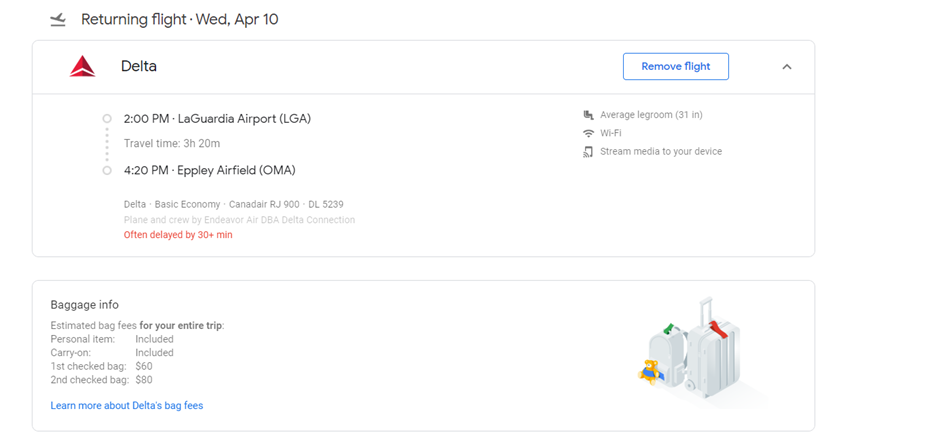Collapse the Delta flight details chevron
Viewport: 936px width, 447px height.
pos(786,67)
